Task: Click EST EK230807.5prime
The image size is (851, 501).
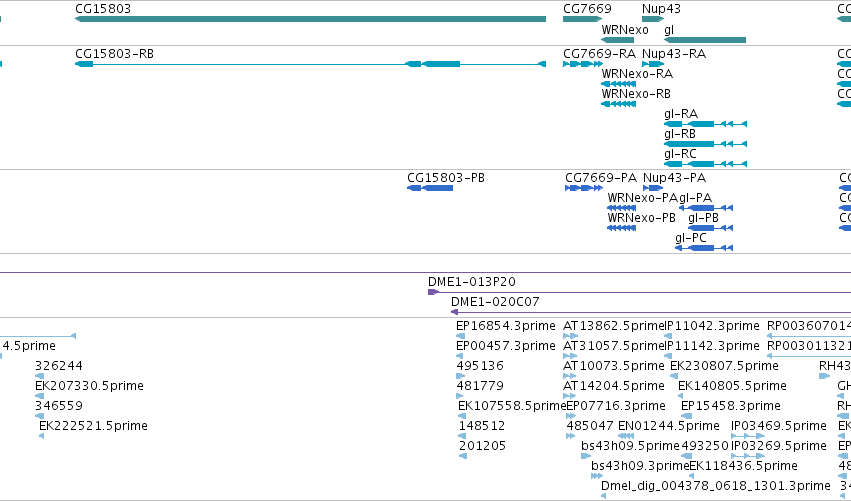Action: pos(725,366)
